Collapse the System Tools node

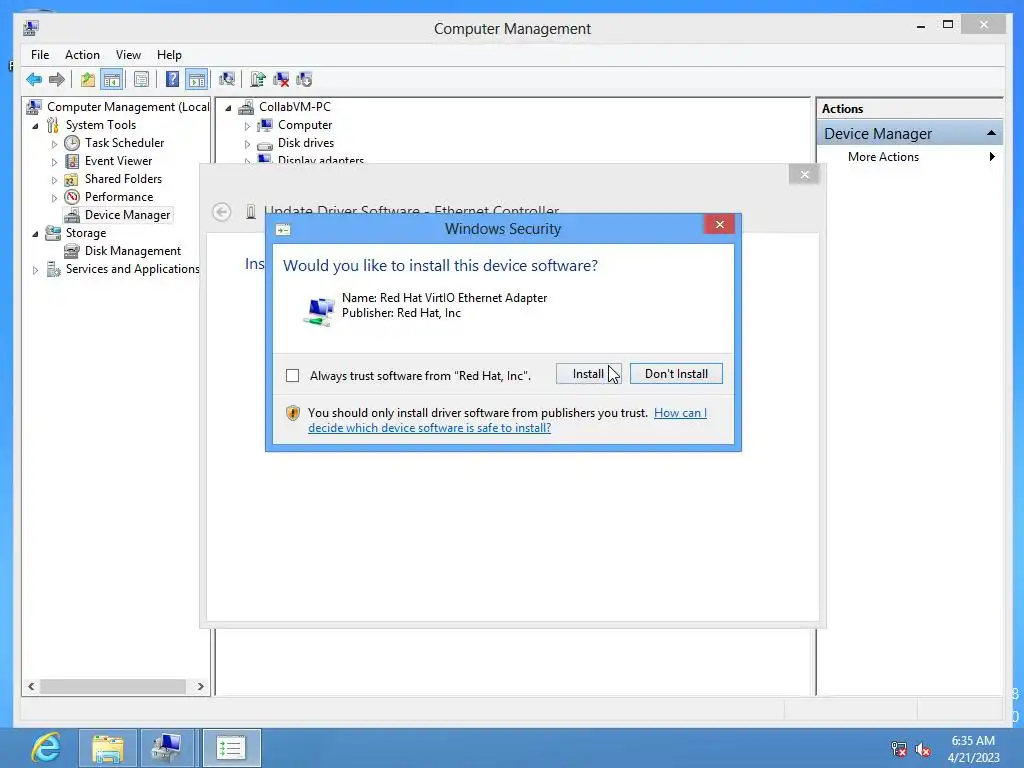pos(35,126)
